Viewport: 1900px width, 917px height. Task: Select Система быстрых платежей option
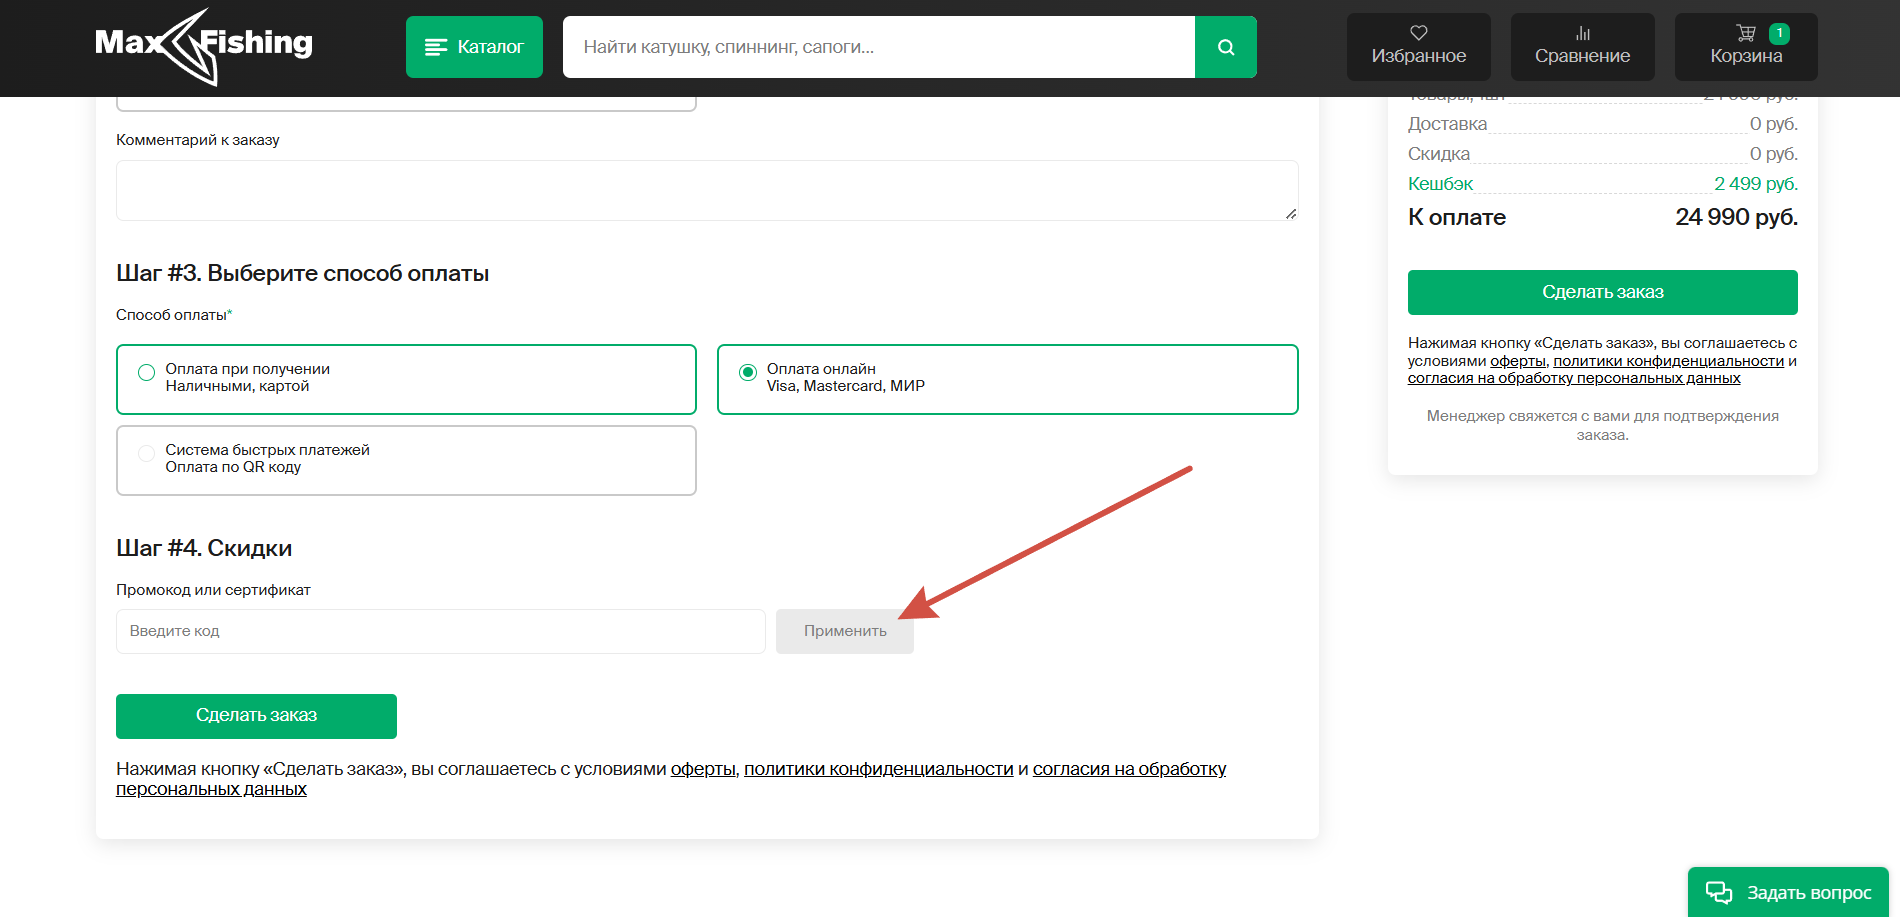coord(406,460)
